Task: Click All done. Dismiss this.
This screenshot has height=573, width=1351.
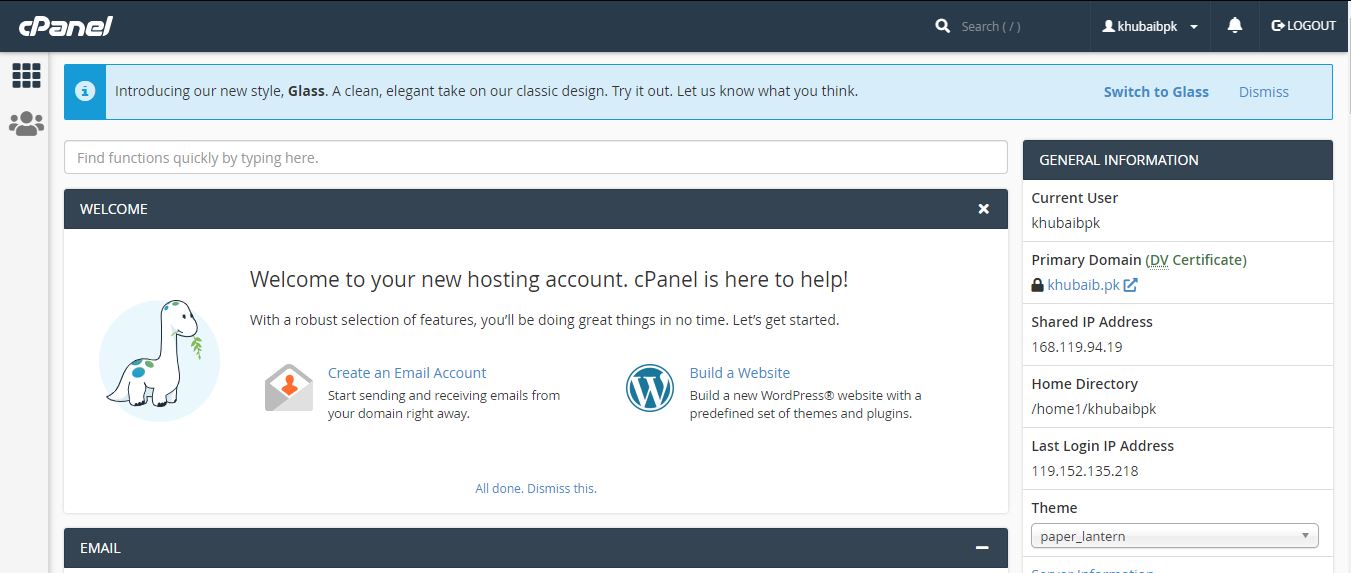Action: 536,489
